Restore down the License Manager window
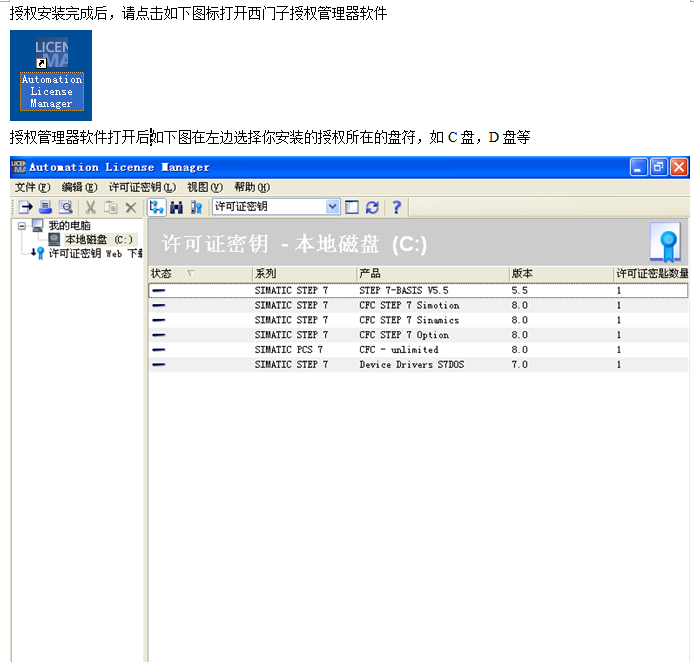The width and height of the screenshot is (694, 662). (x=659, y=167)
